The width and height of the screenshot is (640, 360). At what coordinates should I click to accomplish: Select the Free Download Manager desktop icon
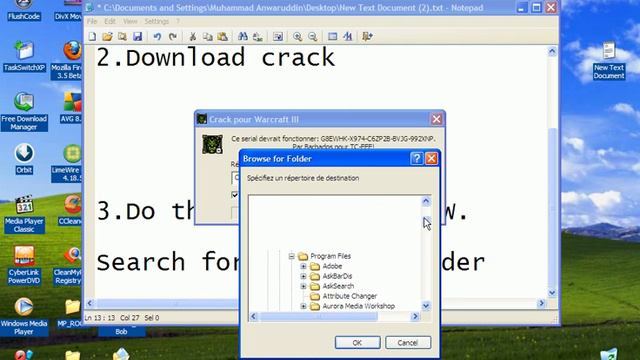point(24,111)
